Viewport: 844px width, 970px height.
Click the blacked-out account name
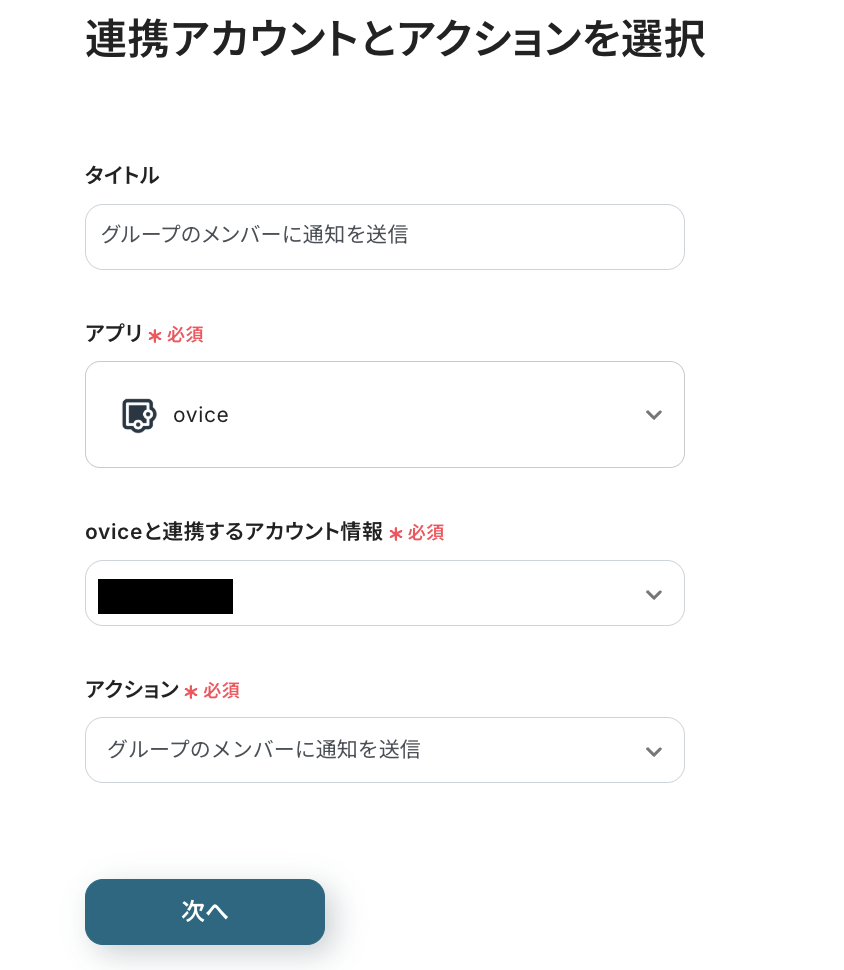coord(165,596)
